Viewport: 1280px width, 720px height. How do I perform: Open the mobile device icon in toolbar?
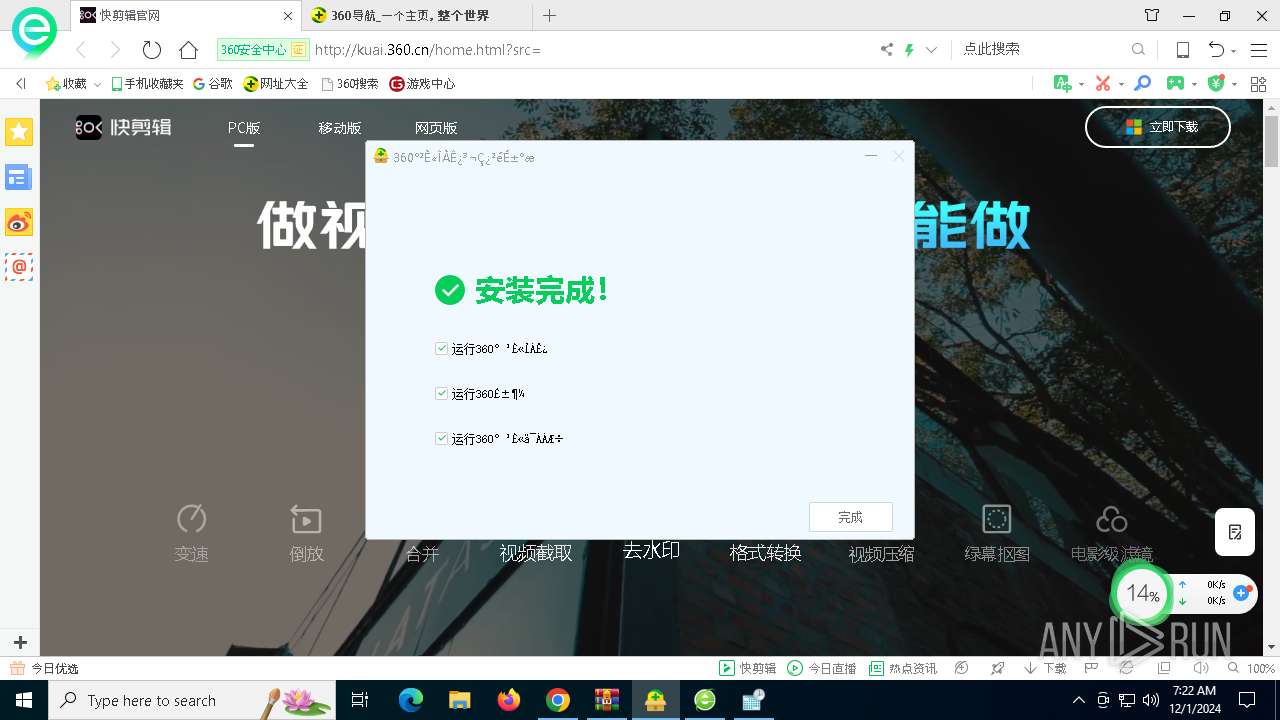click(x=1182, y=49)
